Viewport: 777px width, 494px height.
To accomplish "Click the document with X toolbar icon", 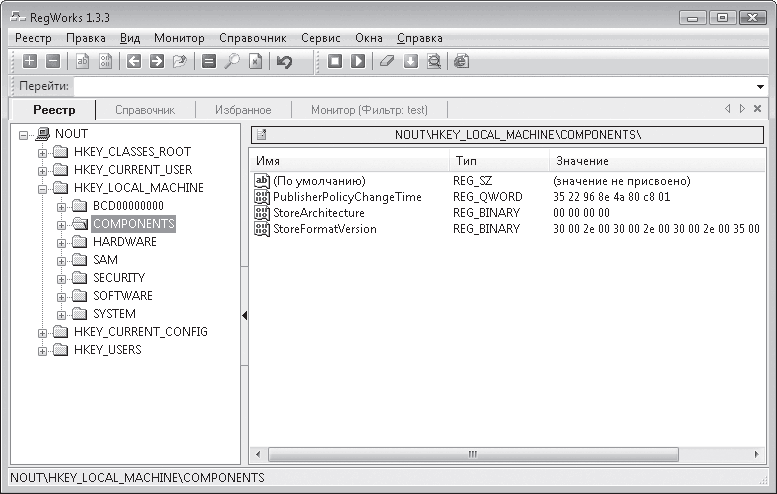I will (x=255, y=61).
